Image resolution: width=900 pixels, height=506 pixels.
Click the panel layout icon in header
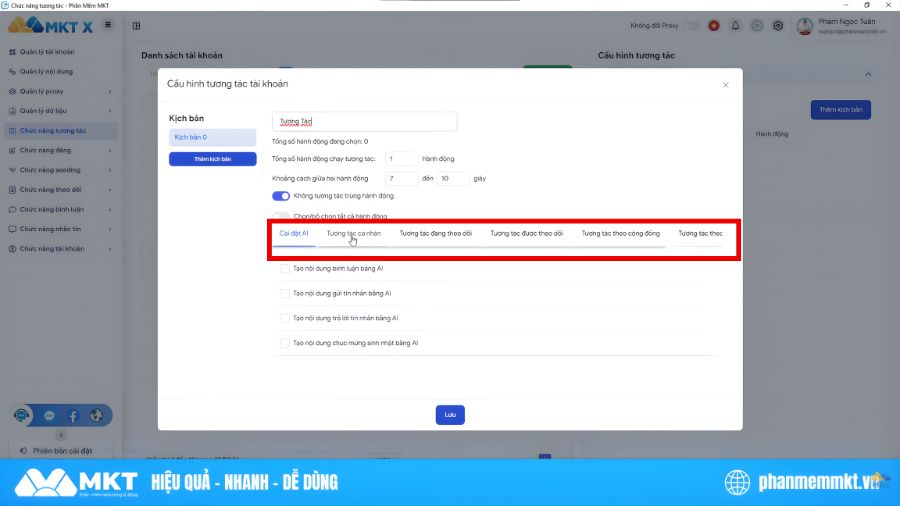point(137,26)
